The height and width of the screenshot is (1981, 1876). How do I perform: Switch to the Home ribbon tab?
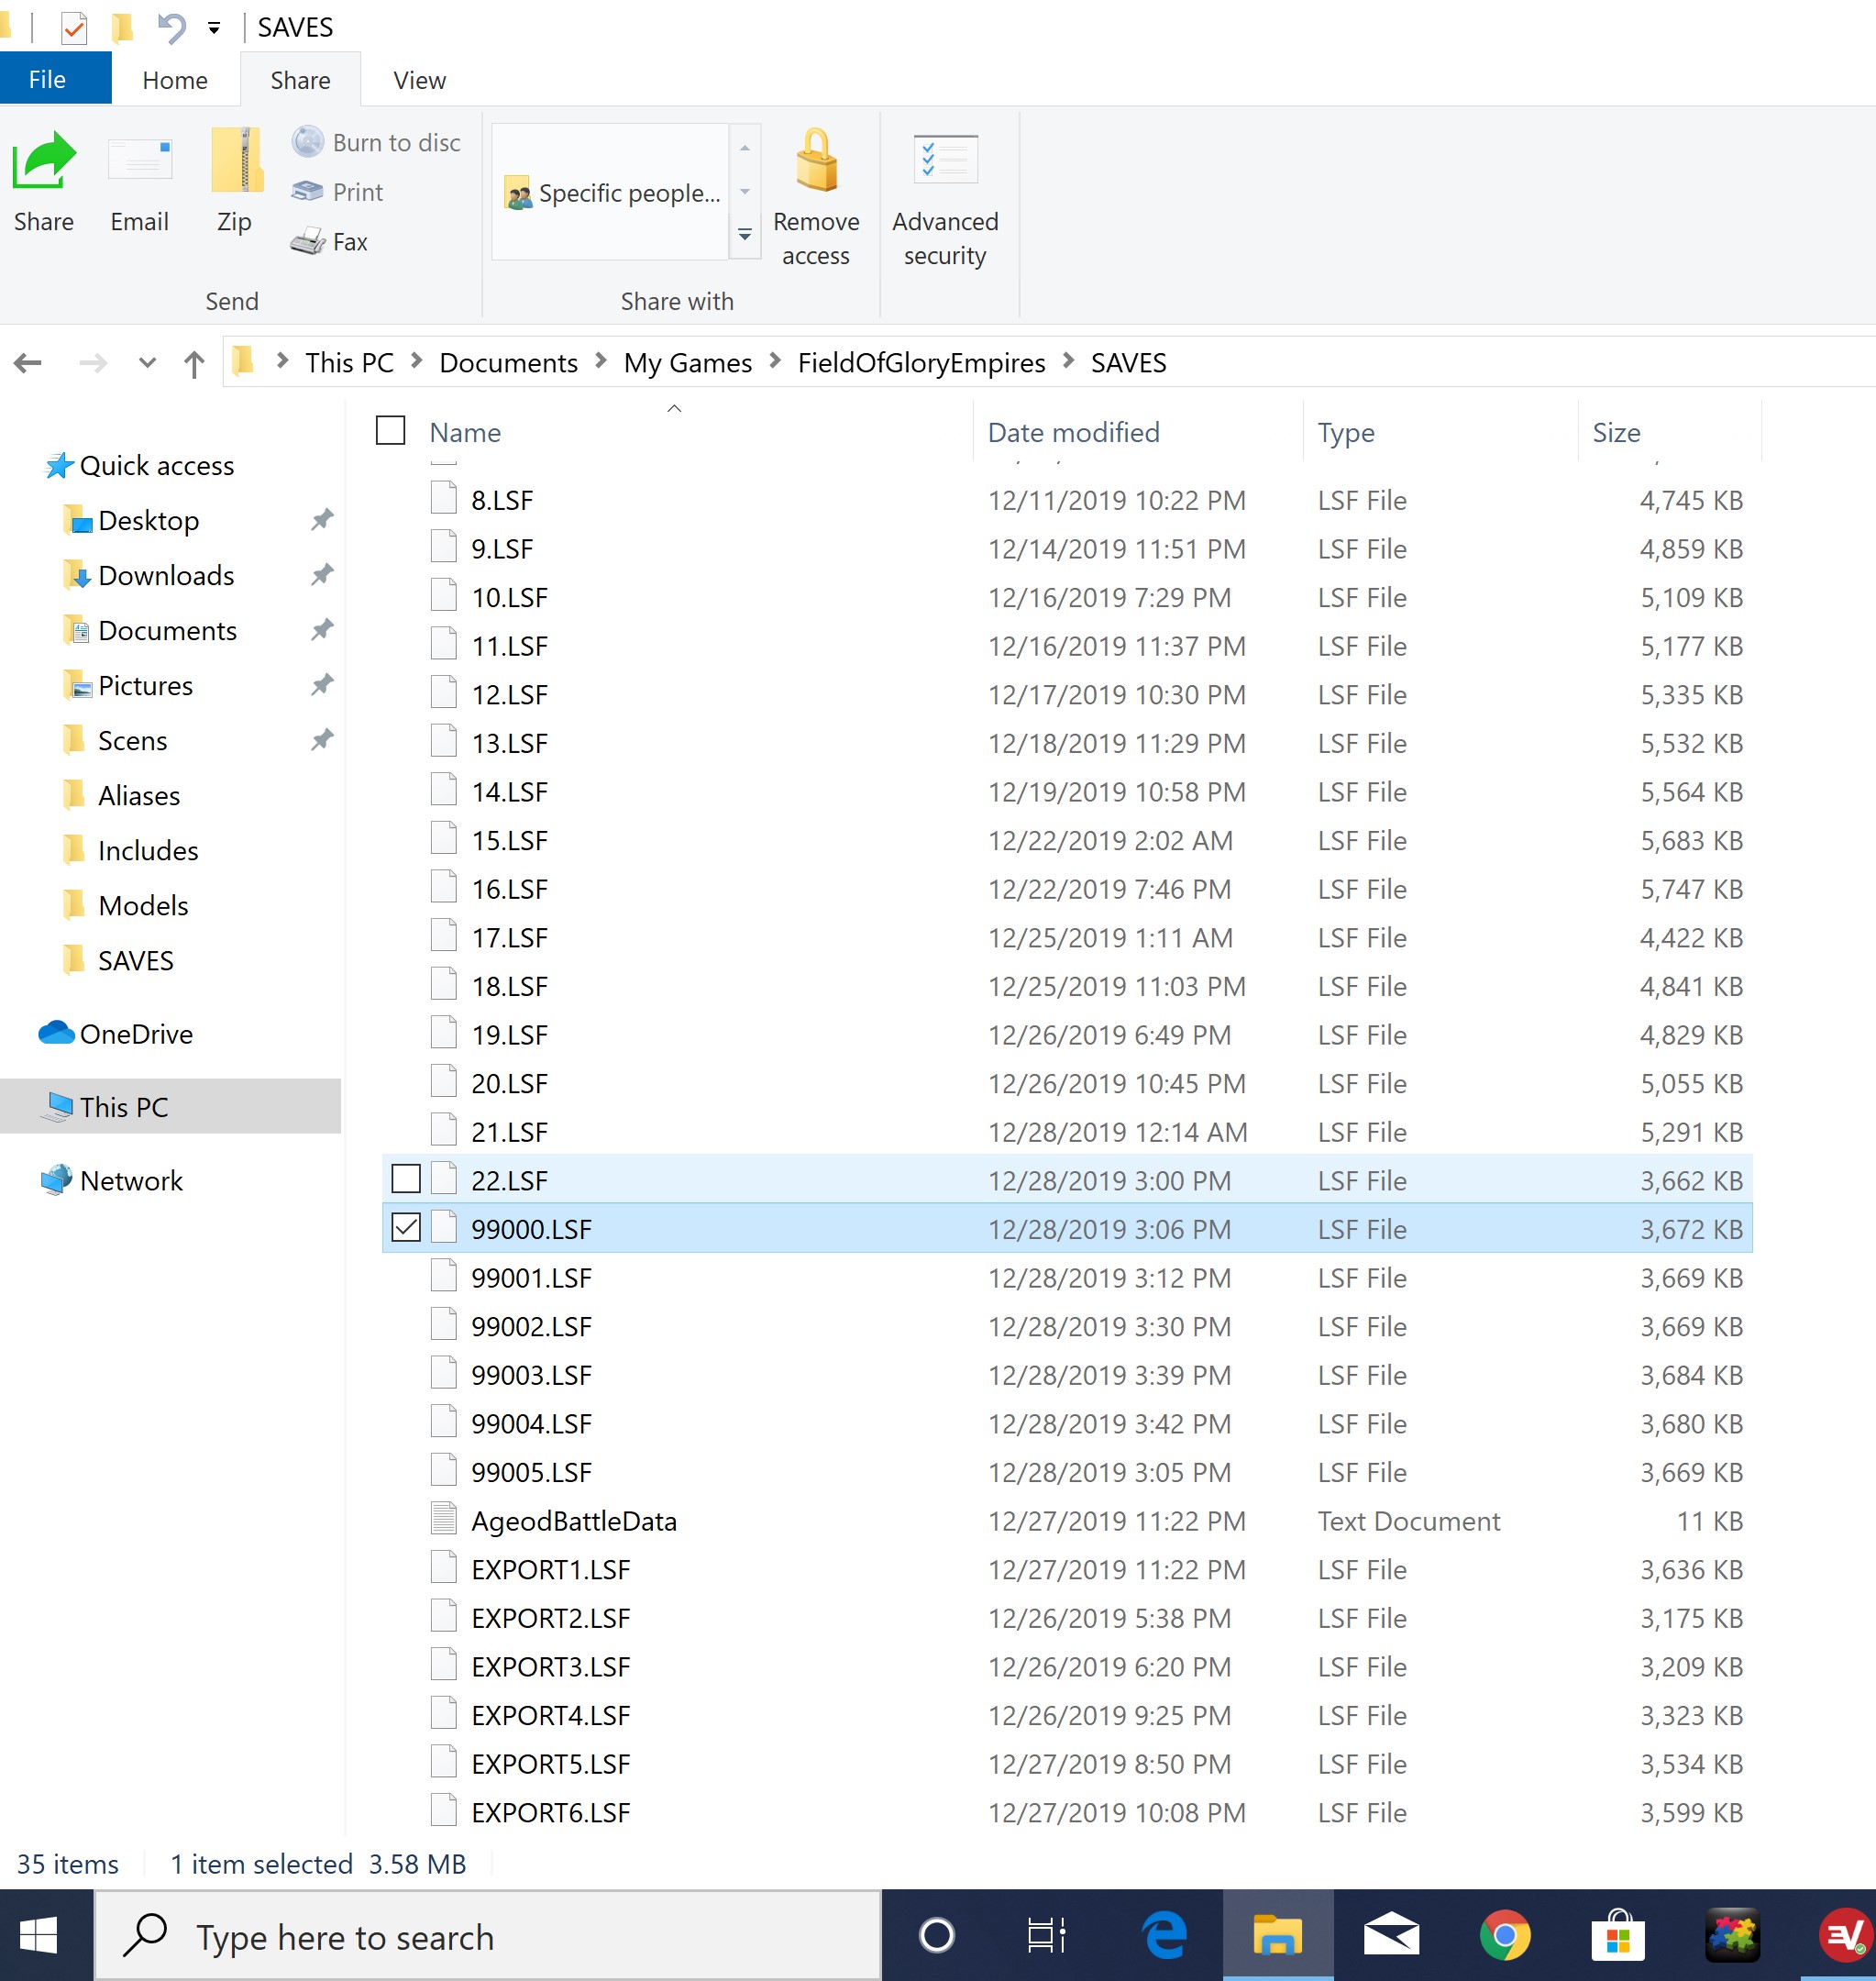[175, 80]
